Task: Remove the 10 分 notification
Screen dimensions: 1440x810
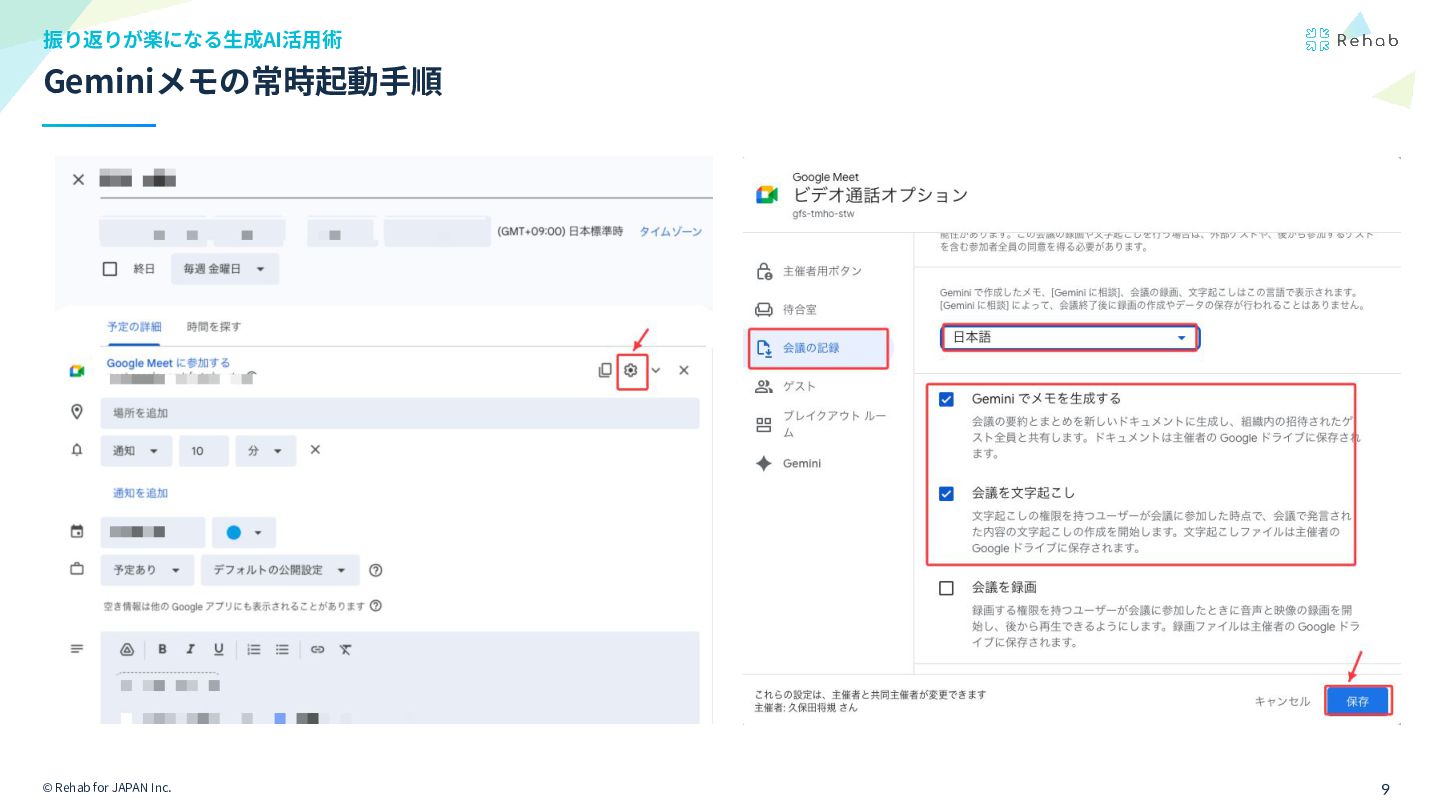Action: [x=315, y=450]
